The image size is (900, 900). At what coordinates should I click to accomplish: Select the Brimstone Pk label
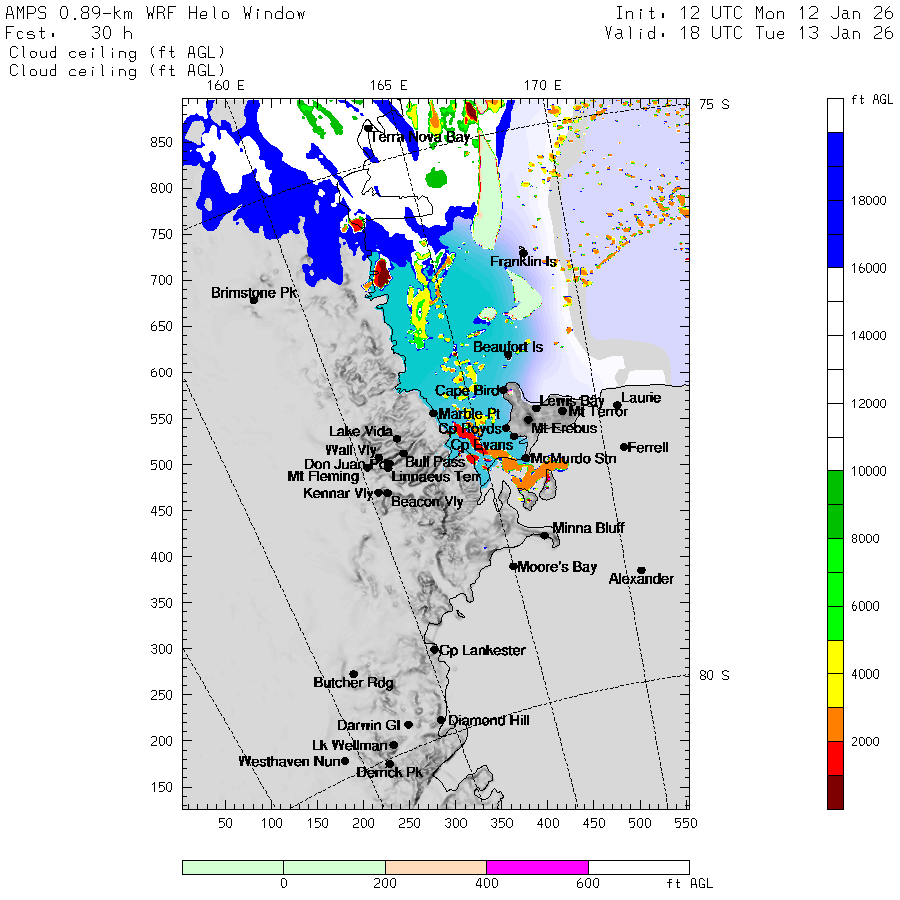[x=254, y=293]
